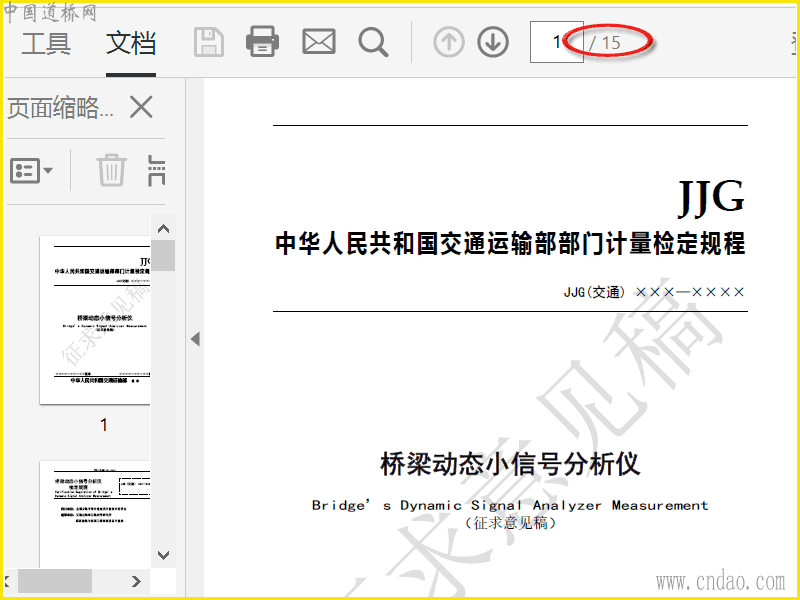This screenshot has height=600, width=800.
Task: Click the page label 1 under thumbnail
Action: tap(104, 425)
